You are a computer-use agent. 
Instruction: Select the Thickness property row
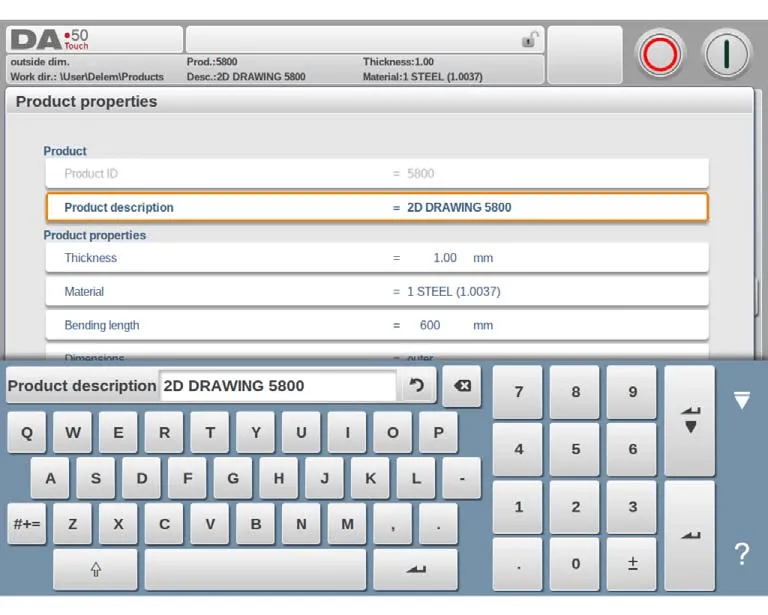pos(376,258)
